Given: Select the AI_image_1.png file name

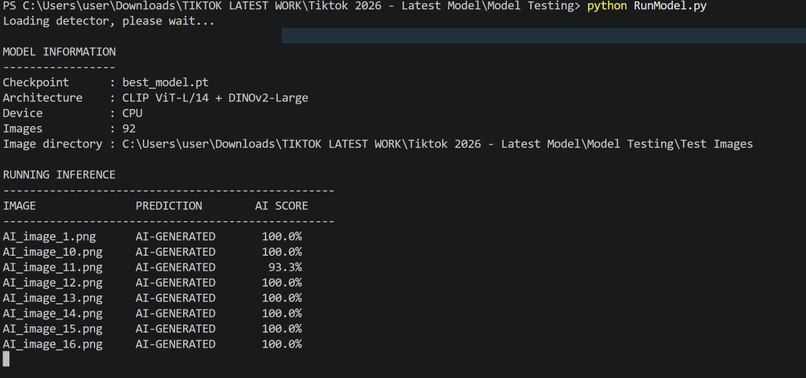Looking at the screenshot, I should pos(49,237).
